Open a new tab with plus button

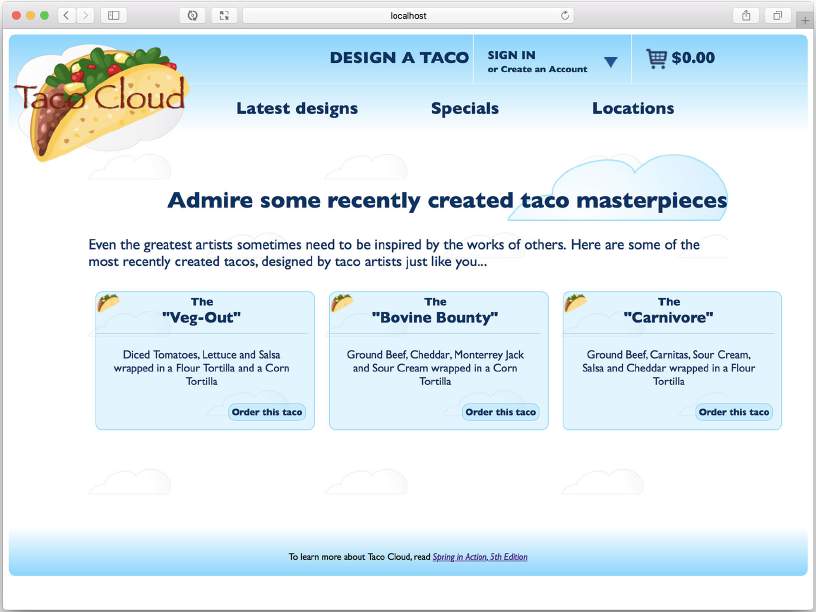[x=804, y=20]
